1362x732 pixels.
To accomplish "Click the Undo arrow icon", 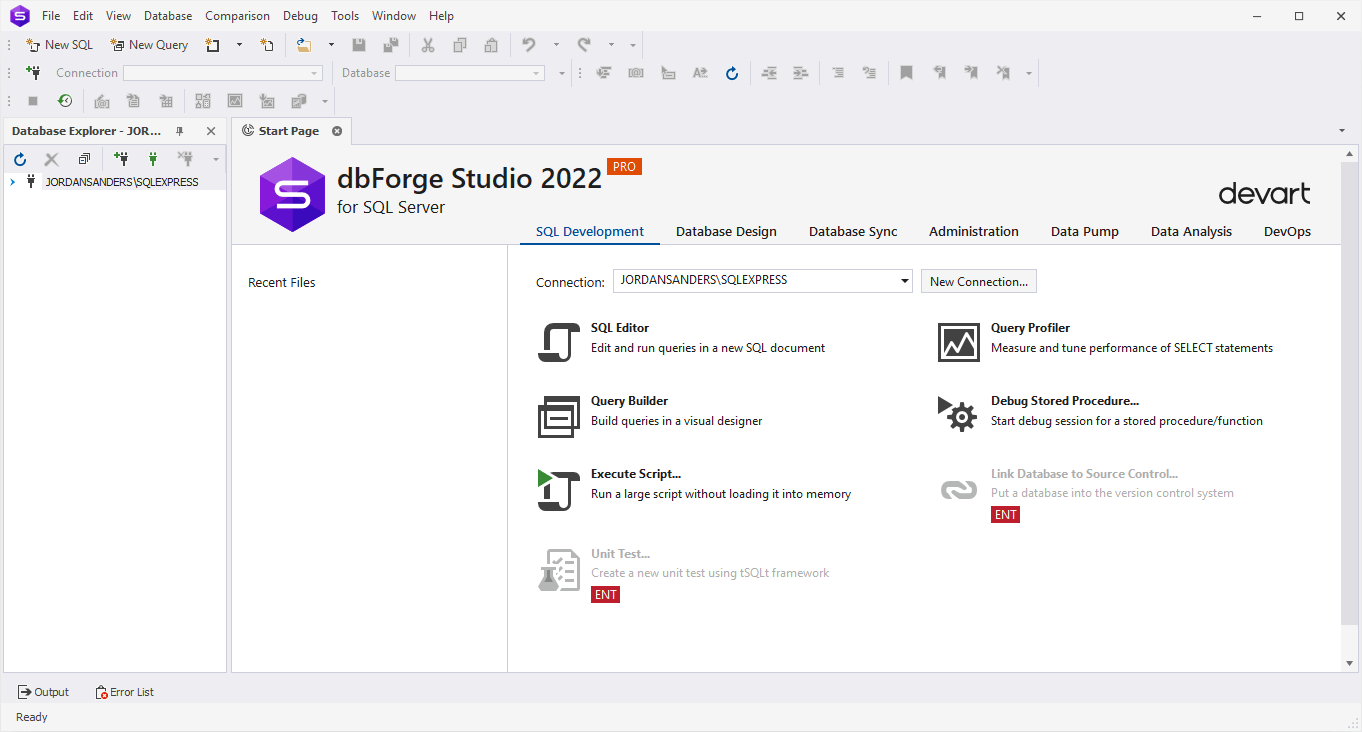I will pos(529,44).
